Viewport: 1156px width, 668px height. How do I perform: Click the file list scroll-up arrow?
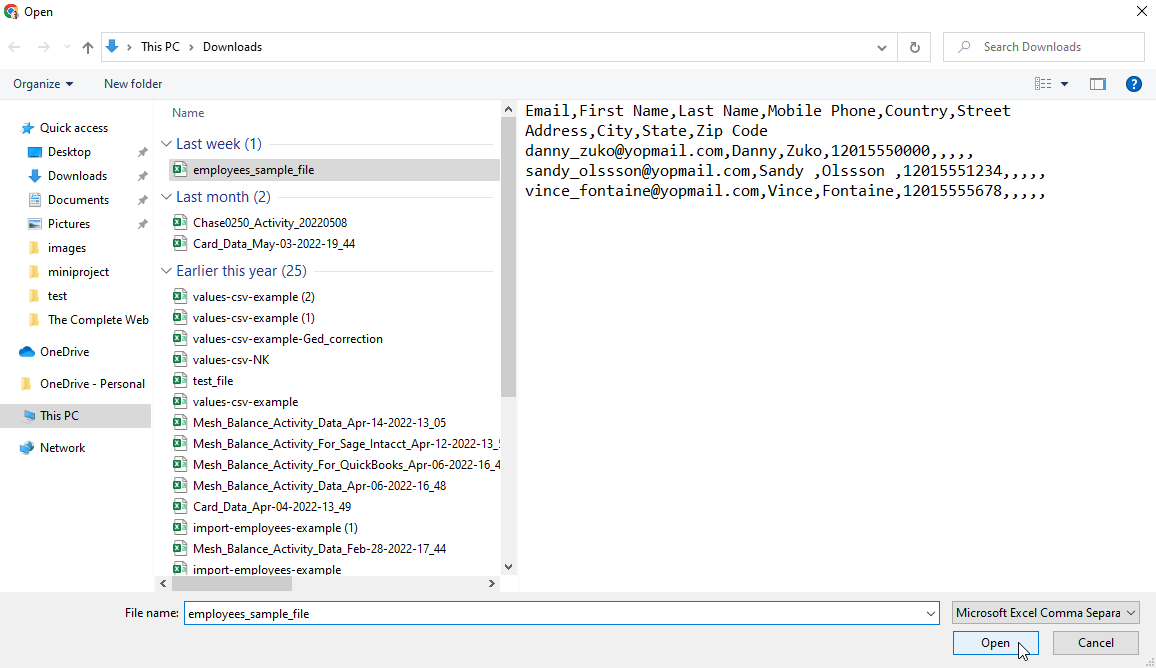click(x=508, y=109)
